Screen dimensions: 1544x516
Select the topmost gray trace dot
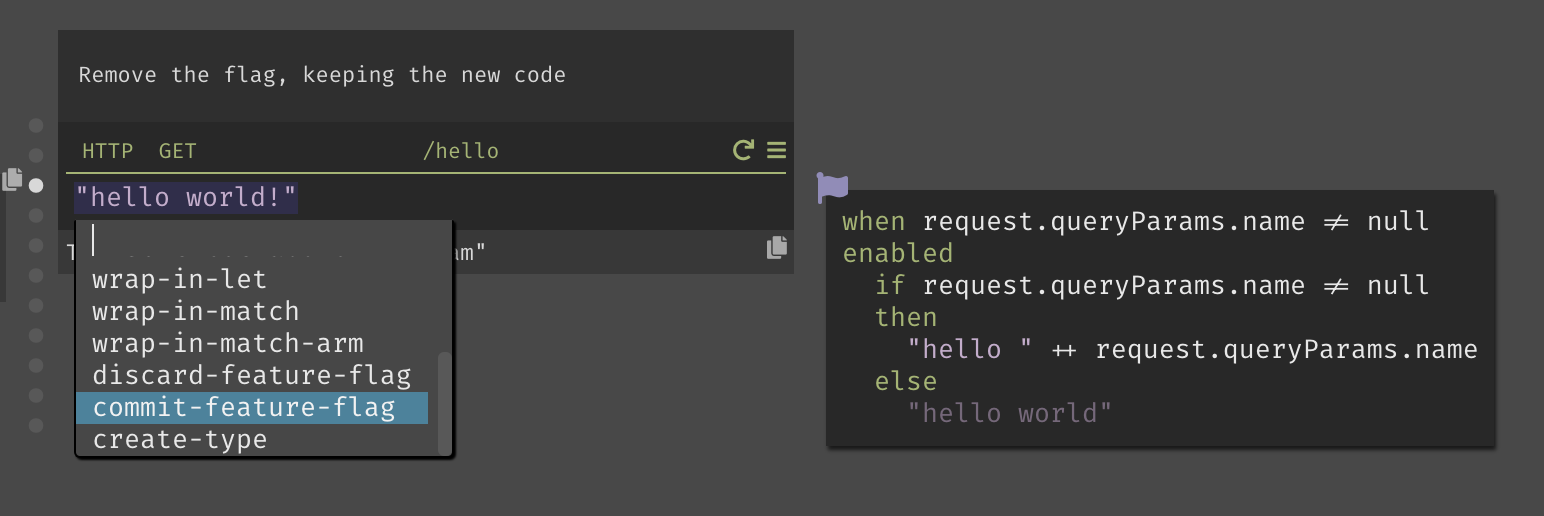click(36, 125)
